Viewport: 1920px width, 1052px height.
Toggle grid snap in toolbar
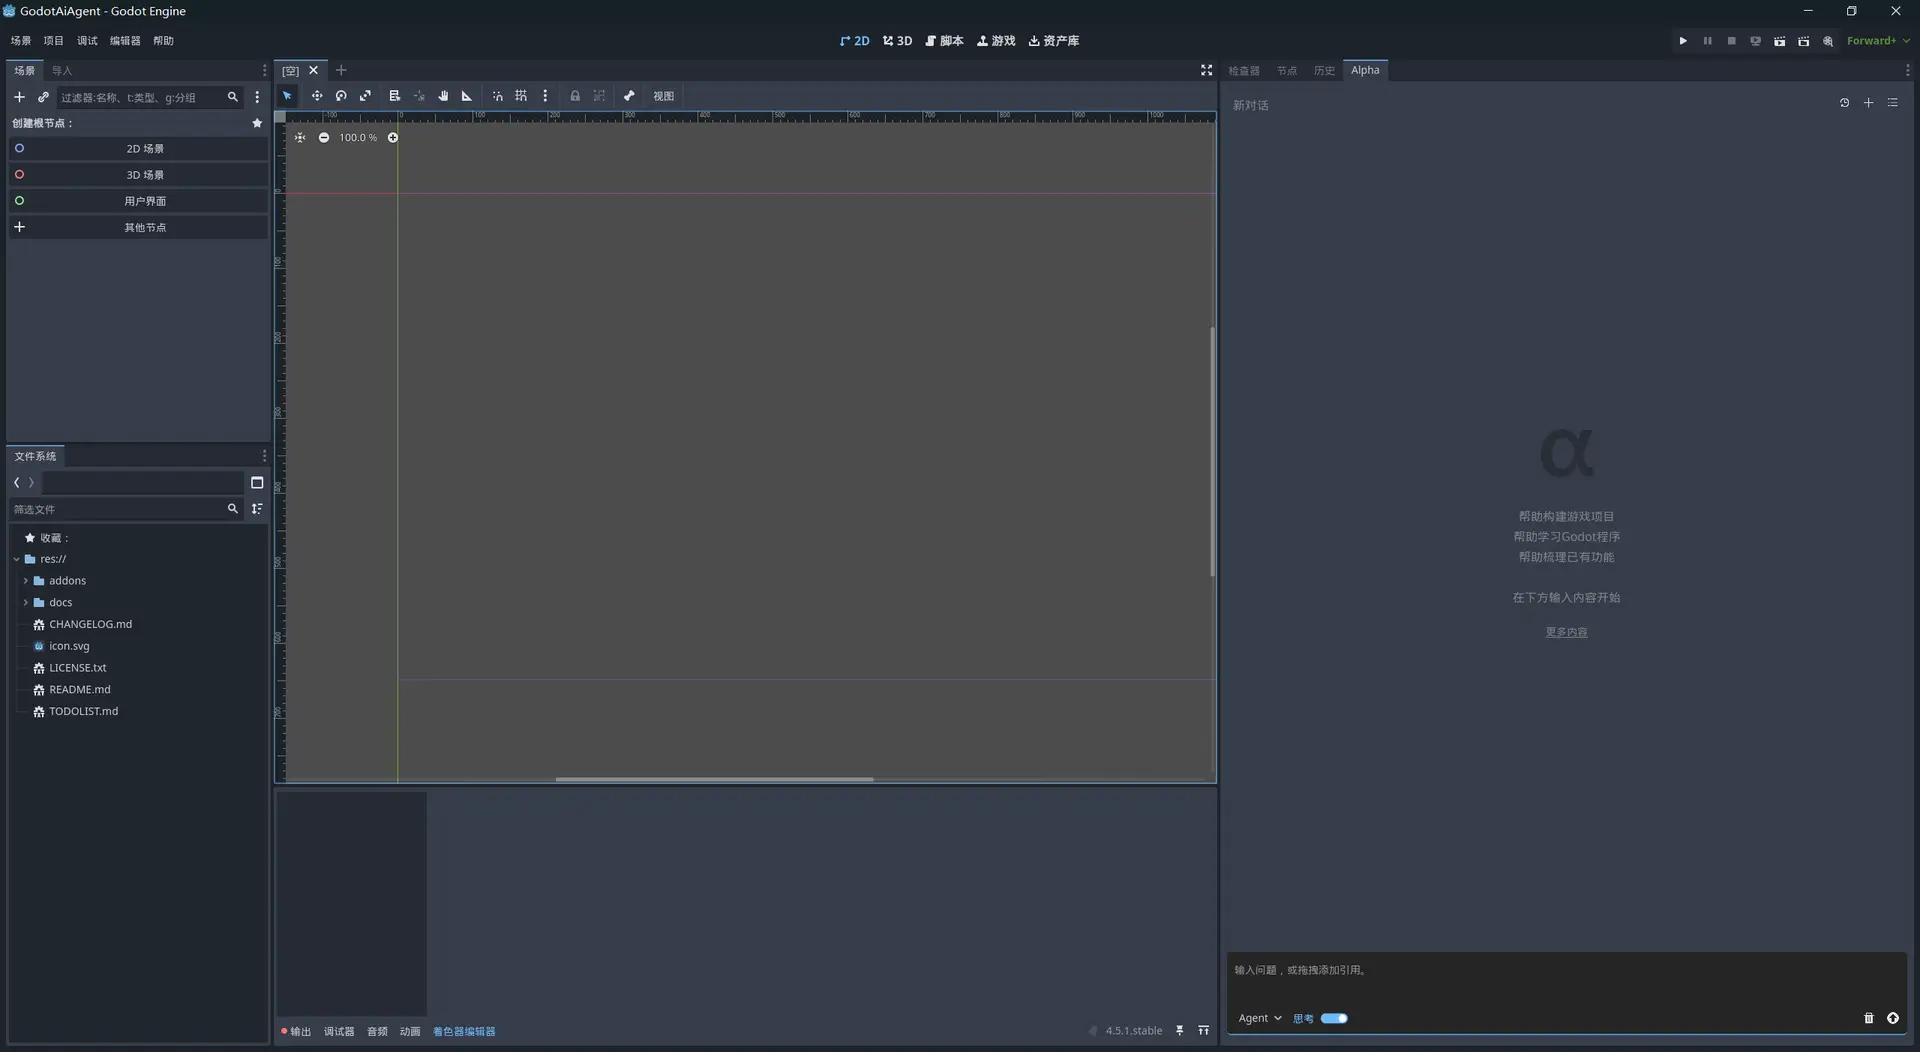pyautogui.click(x=521, y=96)
